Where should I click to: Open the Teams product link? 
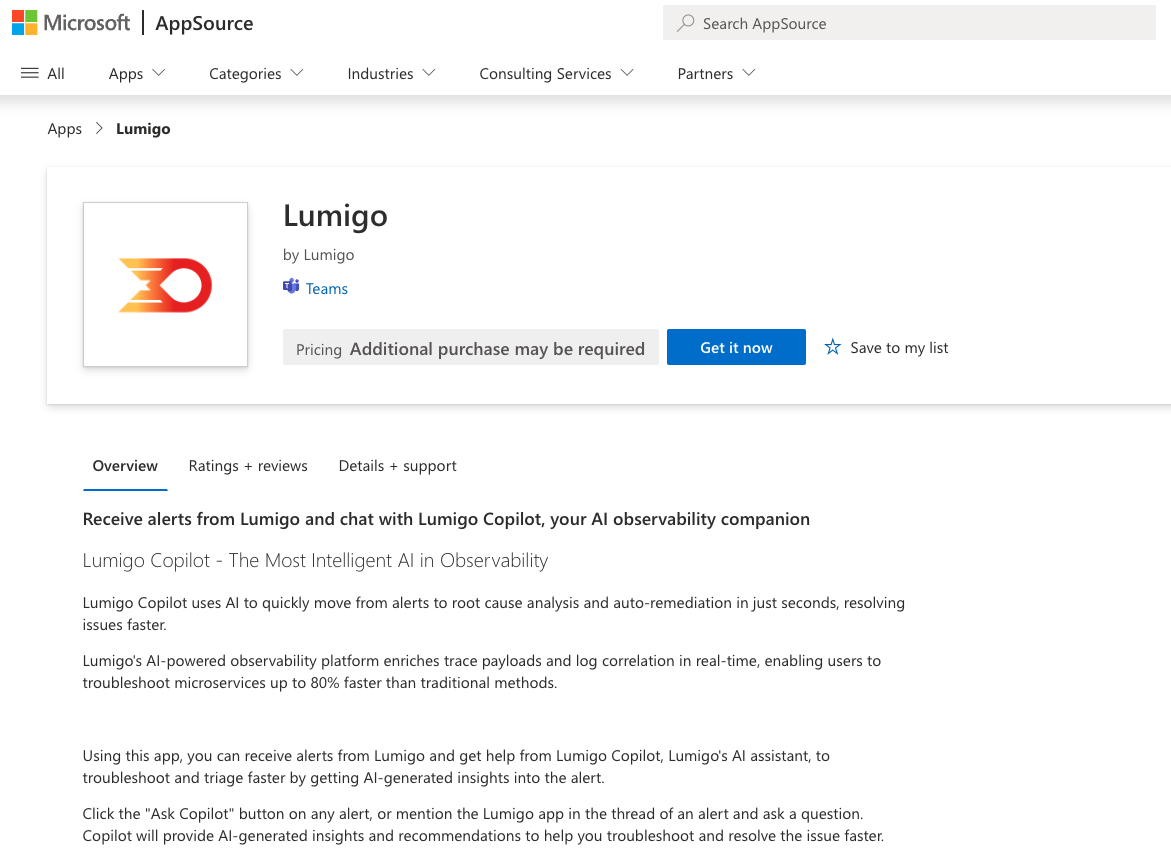pos(326,288)
